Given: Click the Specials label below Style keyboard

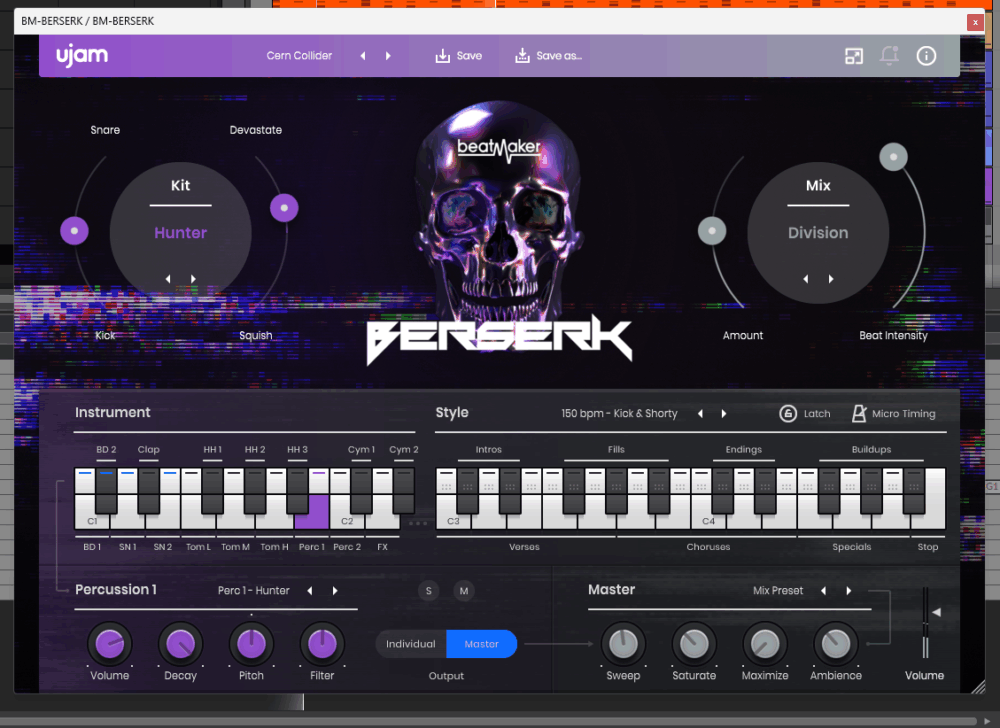Looking at the screenshot, I should click(x=851, y=547).
